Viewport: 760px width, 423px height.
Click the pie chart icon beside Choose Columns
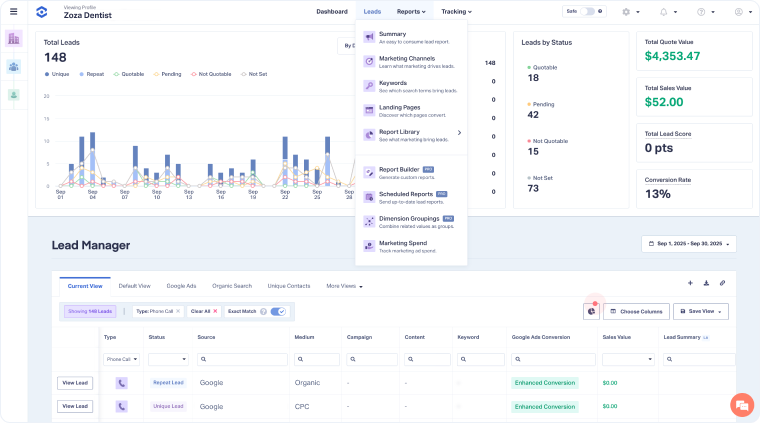[591, 311]
